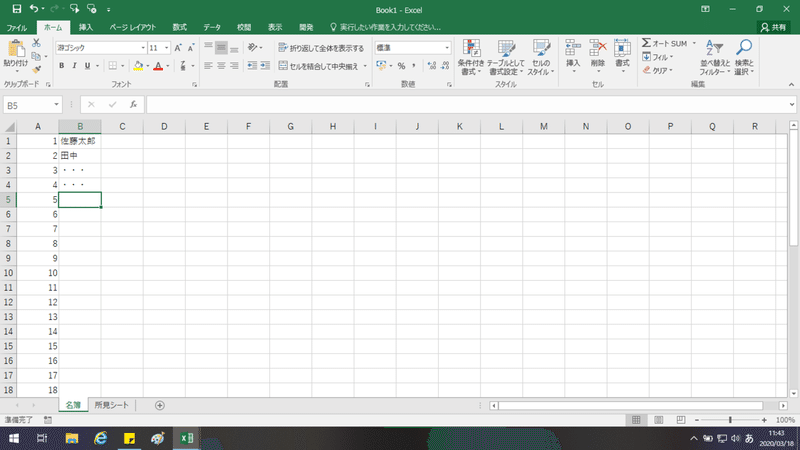800x450 pixels.
Task: Expand Merge and Center dropdown arrow
Action: click(365, 66)
